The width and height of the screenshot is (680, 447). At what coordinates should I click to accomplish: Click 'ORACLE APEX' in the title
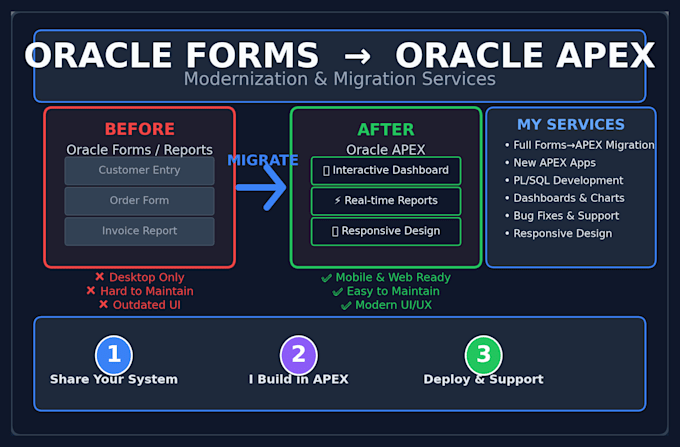525,55
